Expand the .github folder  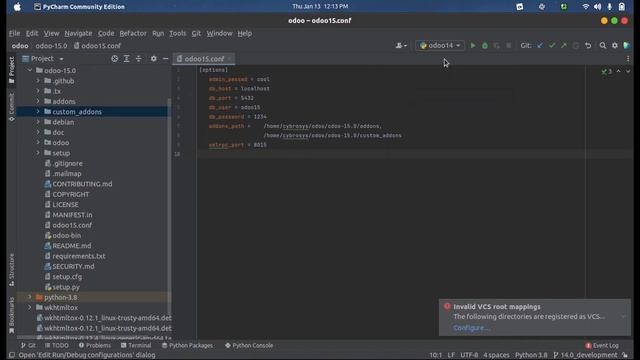[x=38, y=81]
